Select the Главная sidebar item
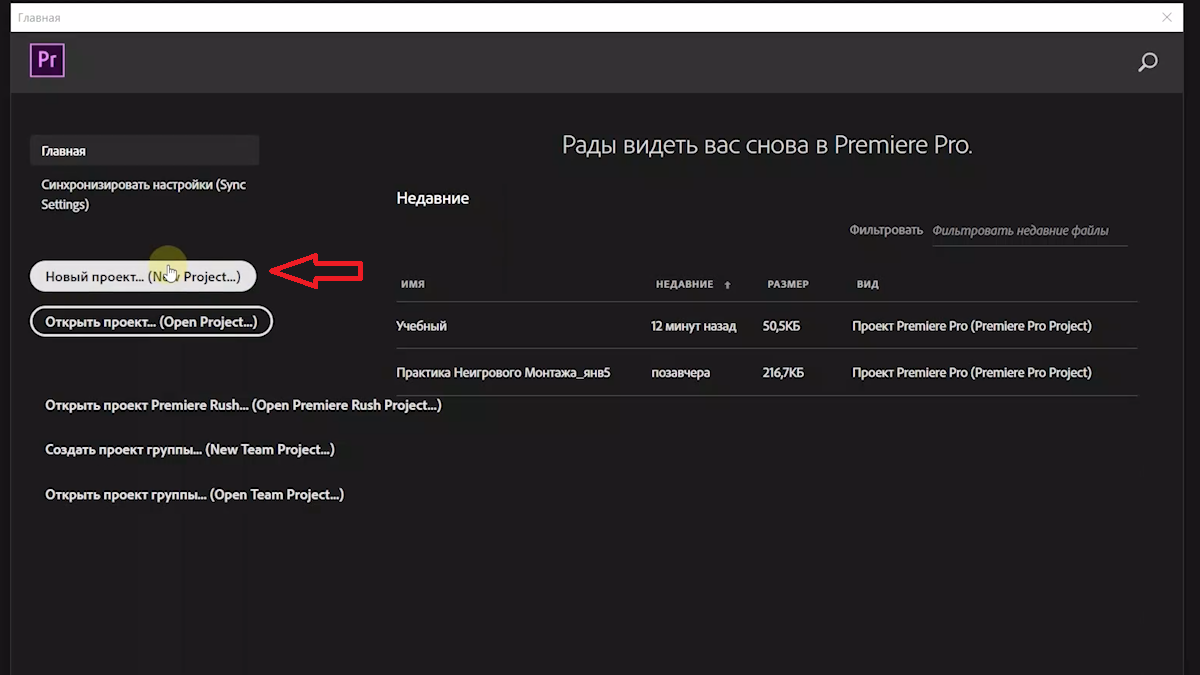Image resolution: width=1200 pixels, height=675 pixels. click(x=144, y=151)
